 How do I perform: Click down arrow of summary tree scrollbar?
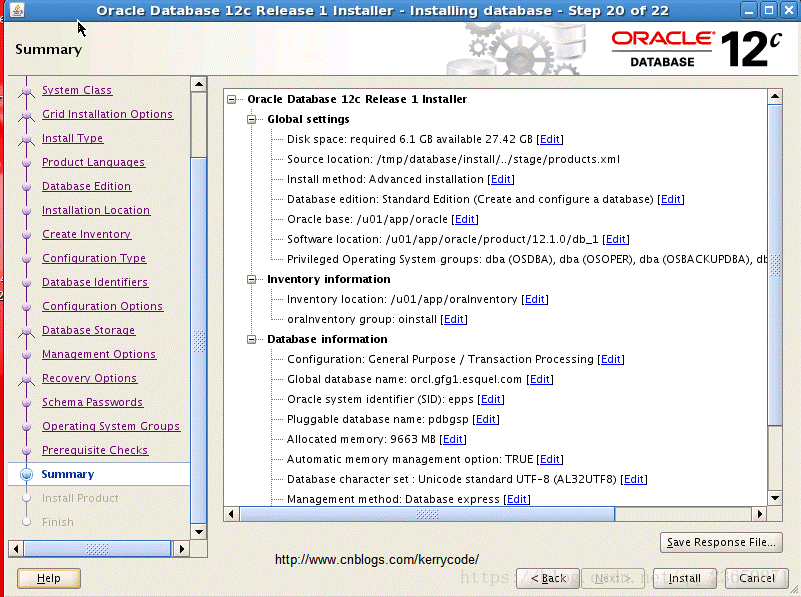tap(775, 498)
